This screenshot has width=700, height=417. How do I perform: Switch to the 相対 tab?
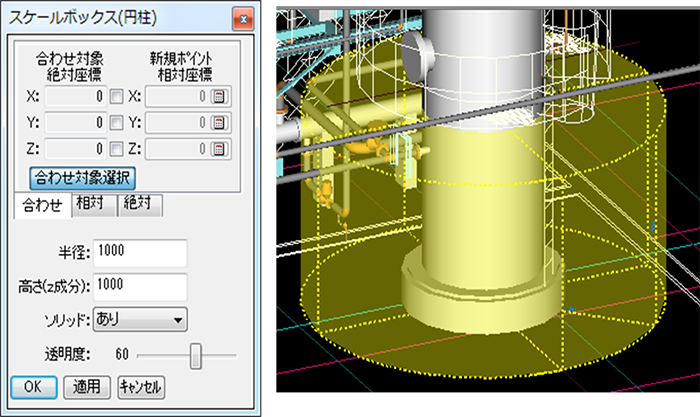[92, 203]
